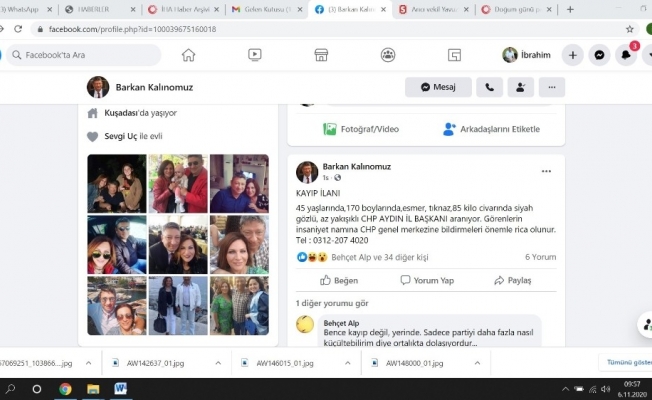Click the Create plus icon in header
This screenshot has width=652, height=400.
pos(573,55)
